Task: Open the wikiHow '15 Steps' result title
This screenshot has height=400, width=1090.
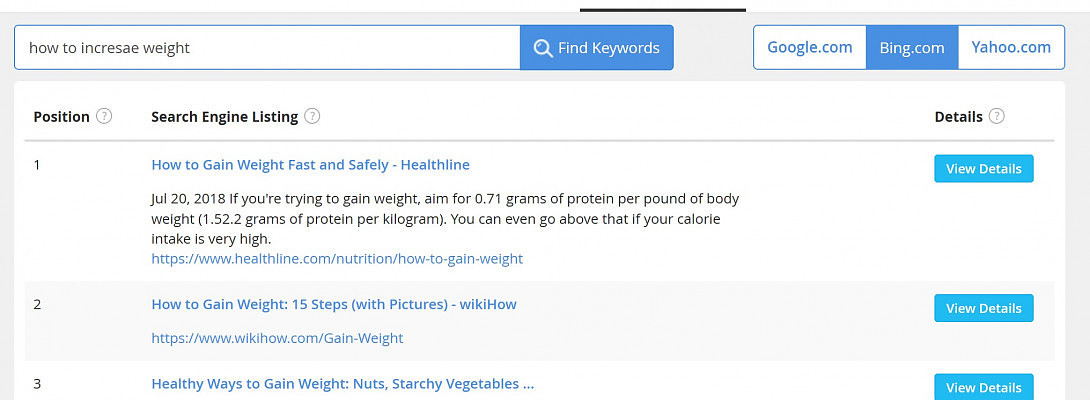Action: tap(334, 304)
